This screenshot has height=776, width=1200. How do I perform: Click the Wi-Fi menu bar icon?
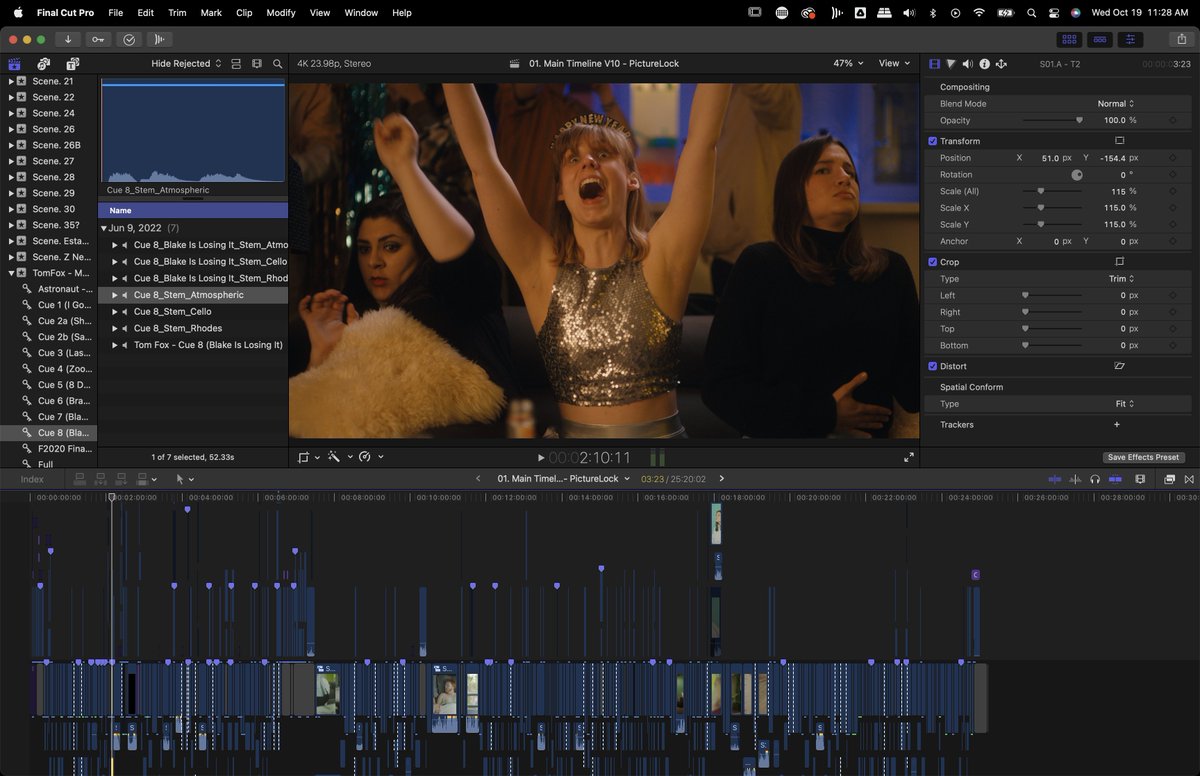tap(979, 13)
